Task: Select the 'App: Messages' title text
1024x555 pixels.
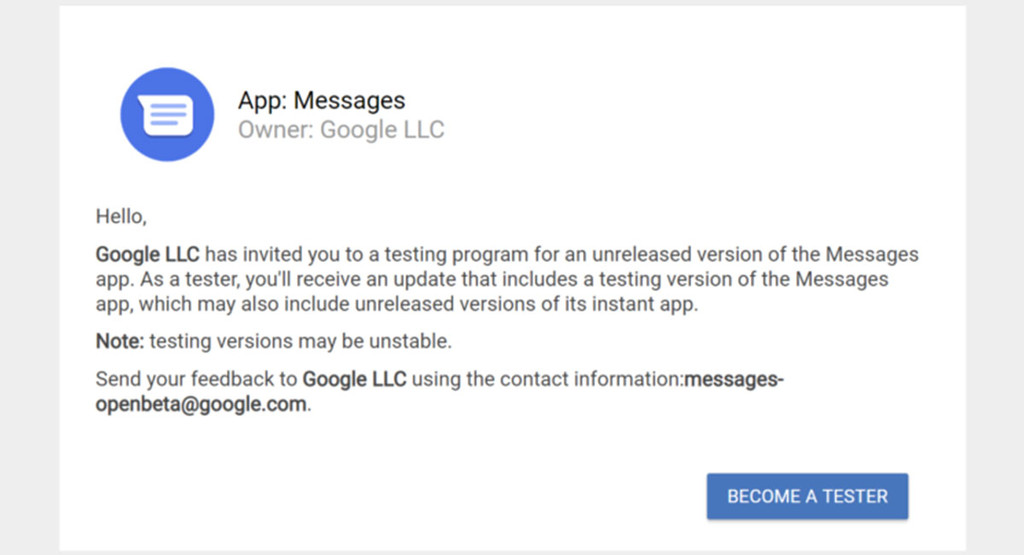Action: point(321,100)
